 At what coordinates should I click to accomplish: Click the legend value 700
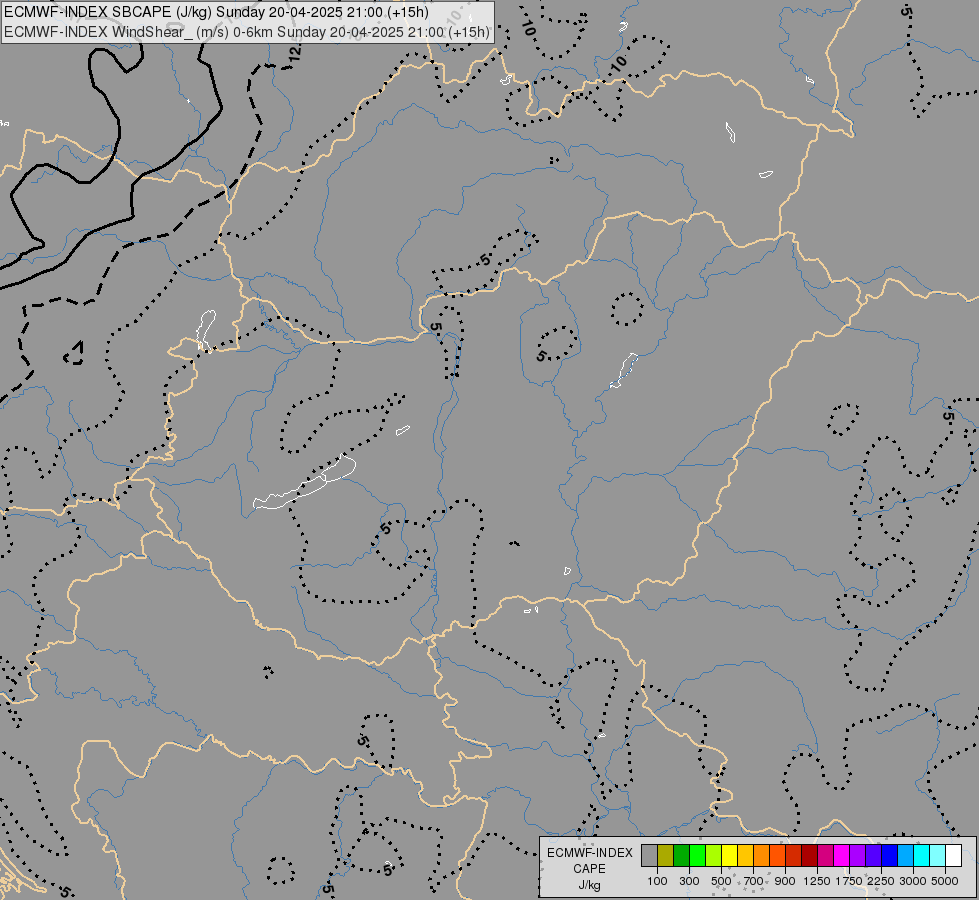pyautogui.click(x=754, y=881)
